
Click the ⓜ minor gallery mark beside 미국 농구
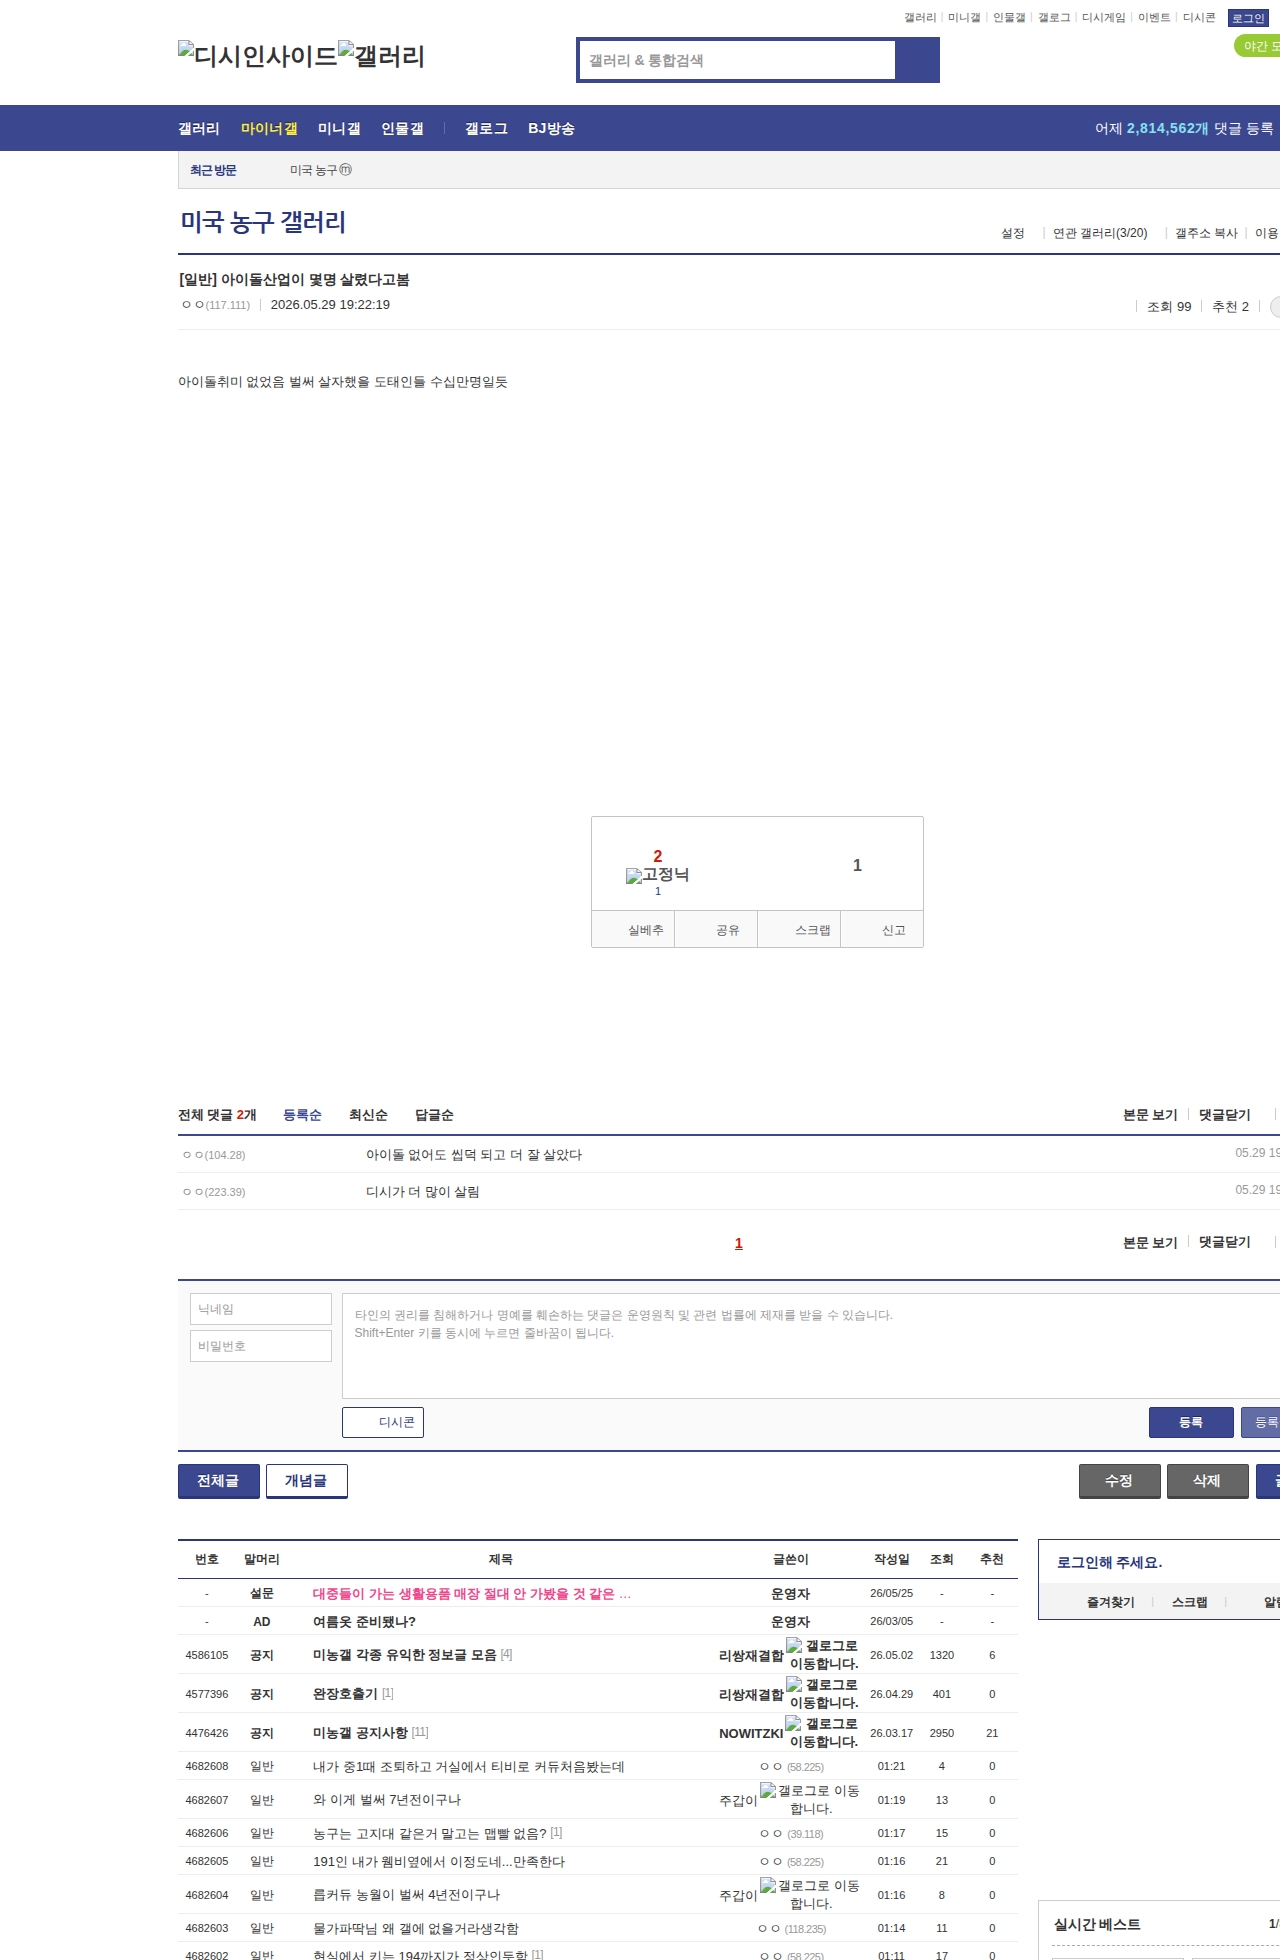[346, 170]
